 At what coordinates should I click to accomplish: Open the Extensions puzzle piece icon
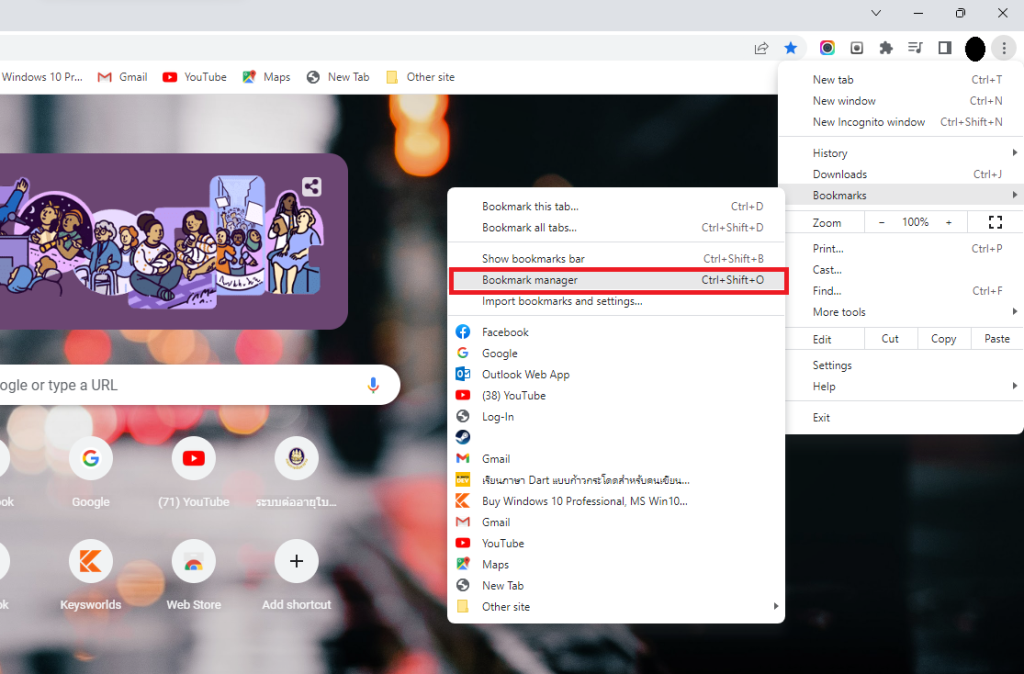pos(886,47)
